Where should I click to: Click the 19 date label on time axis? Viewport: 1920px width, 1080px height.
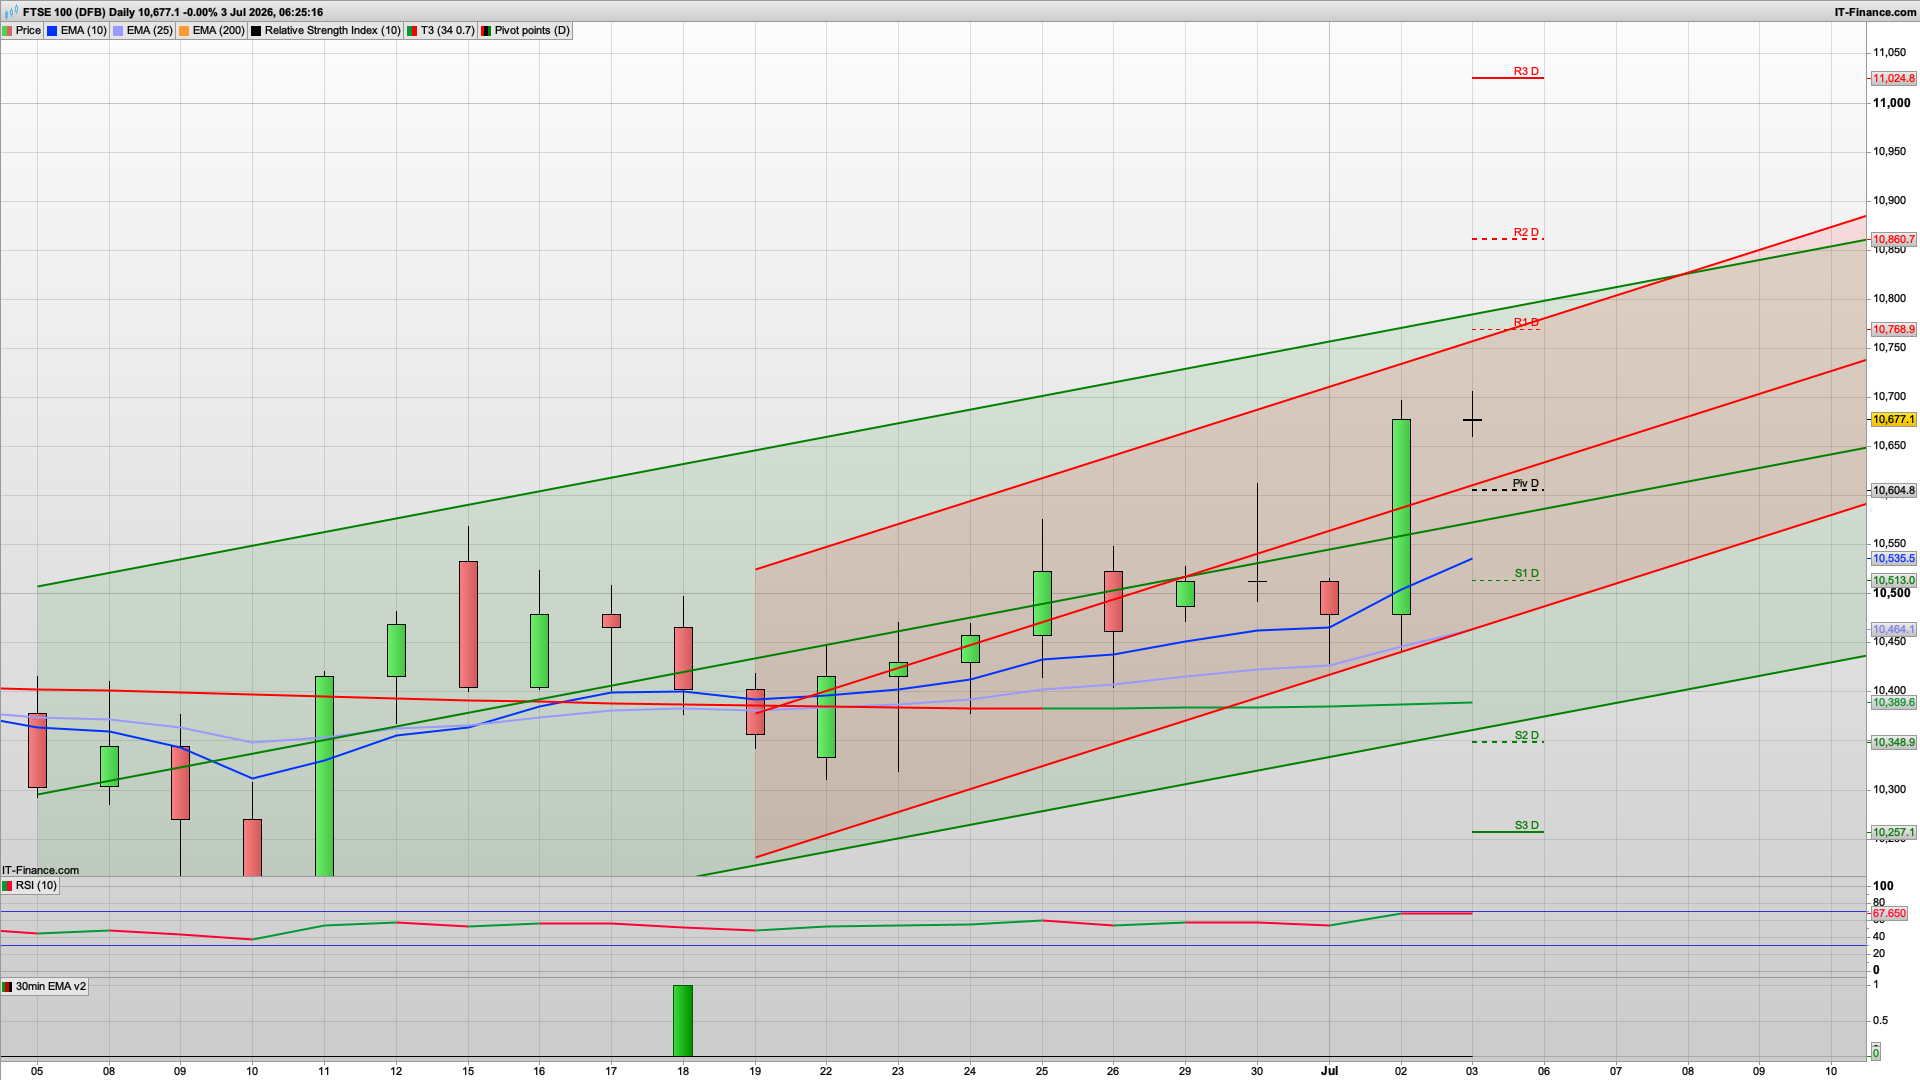click(x=755, y=1071)
